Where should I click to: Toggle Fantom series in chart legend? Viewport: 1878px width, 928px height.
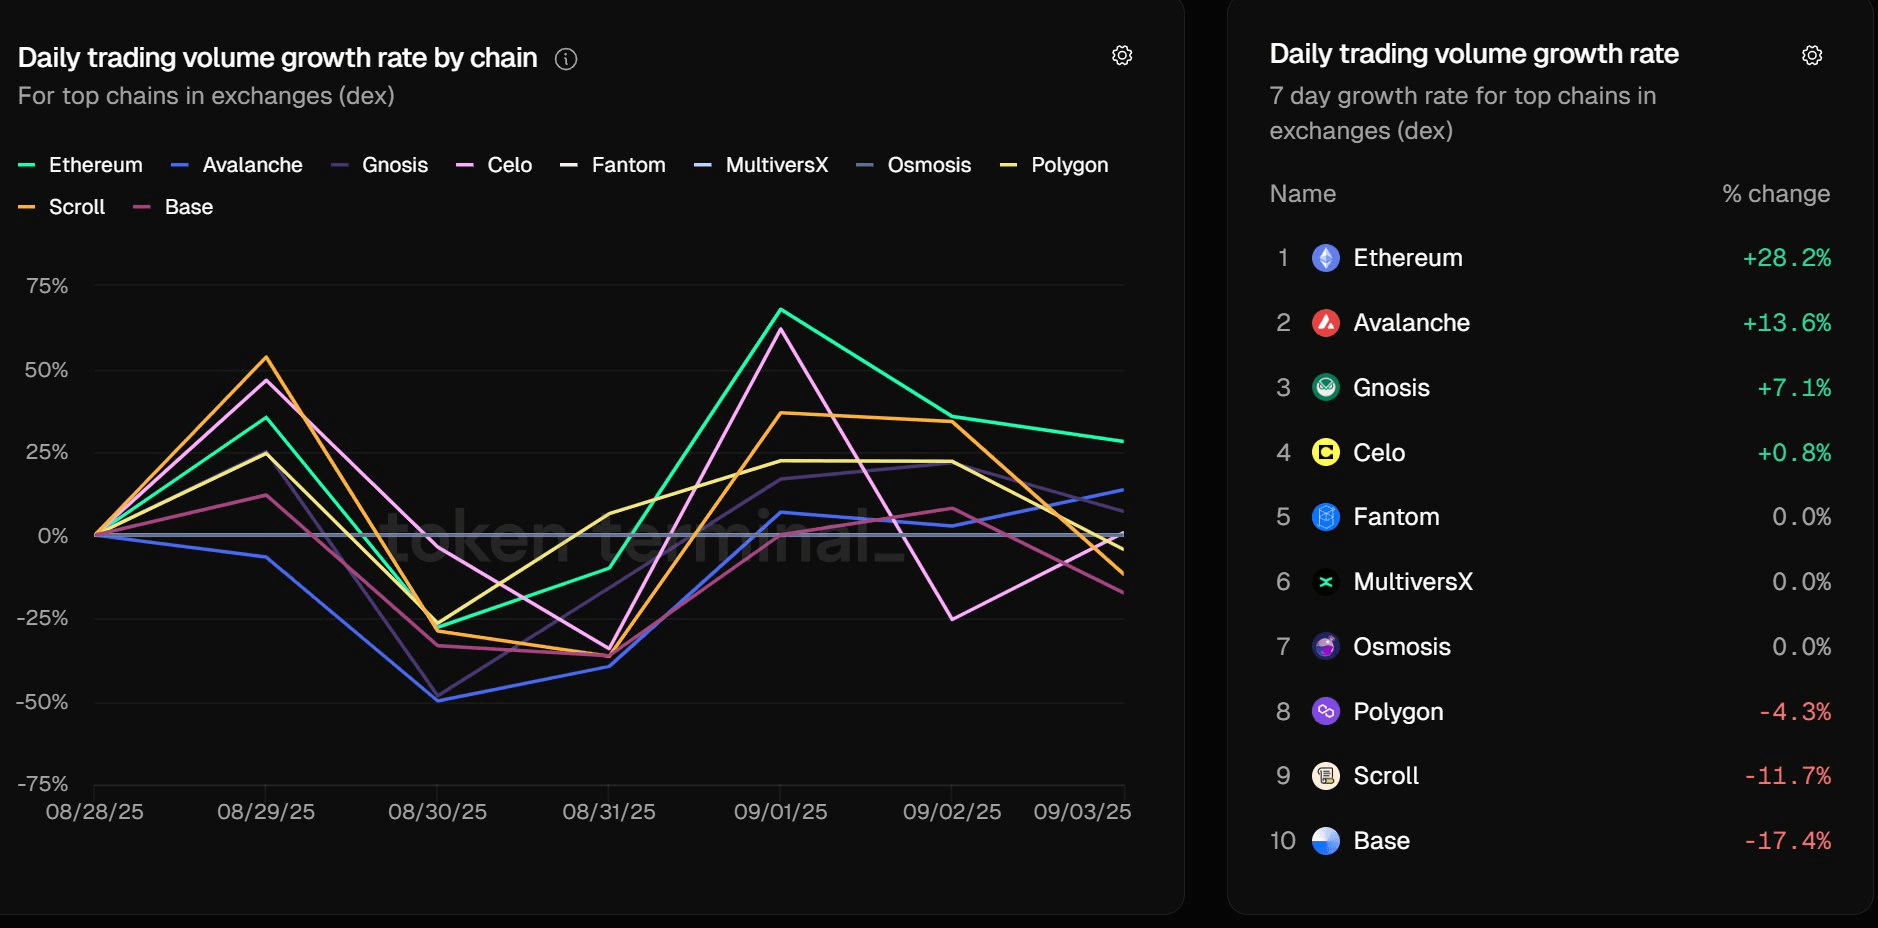613,165
